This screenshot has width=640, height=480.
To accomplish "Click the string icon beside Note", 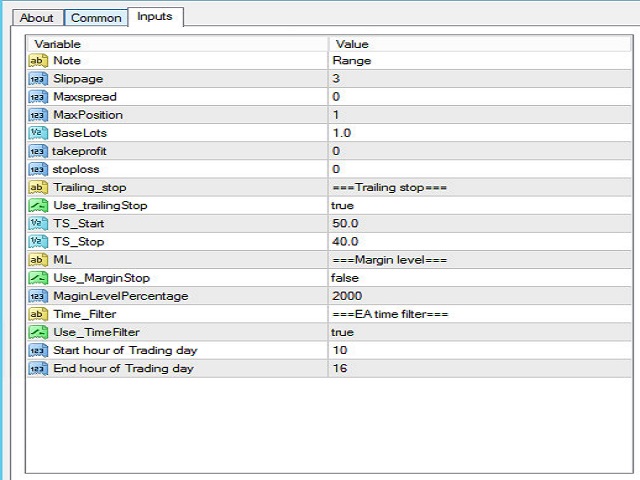I will click(39, 61).
